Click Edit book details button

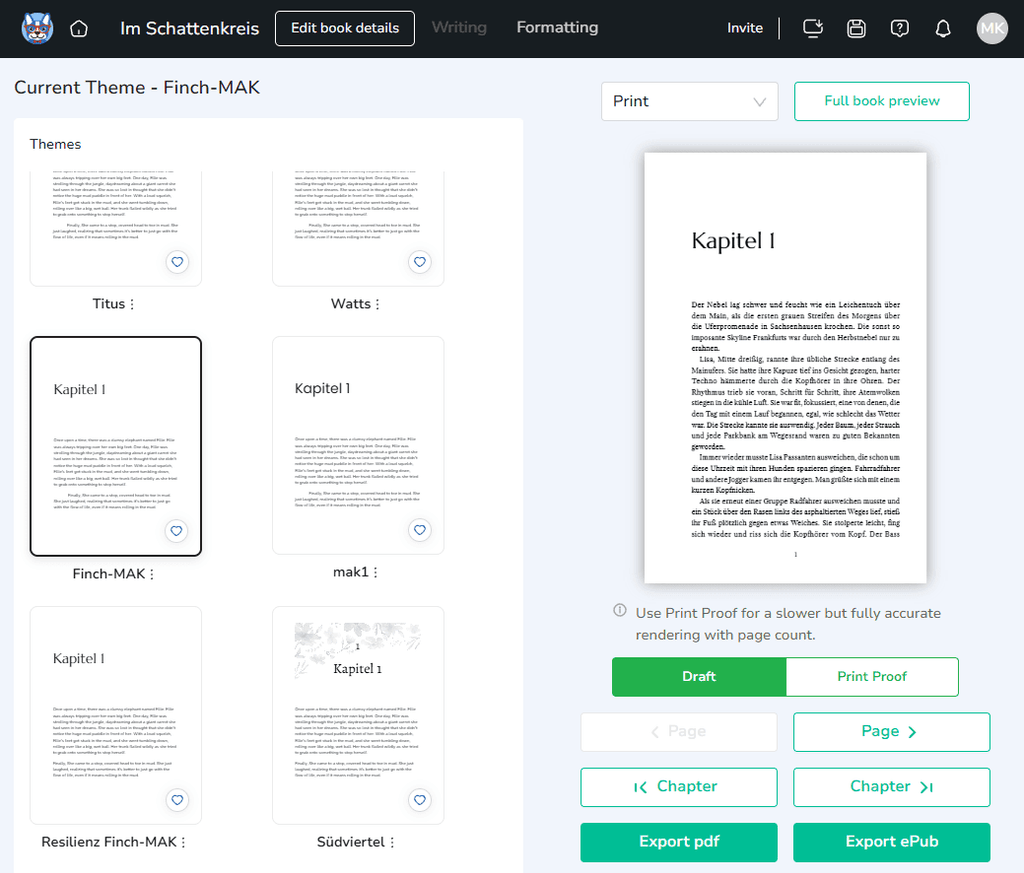(345, 28)
